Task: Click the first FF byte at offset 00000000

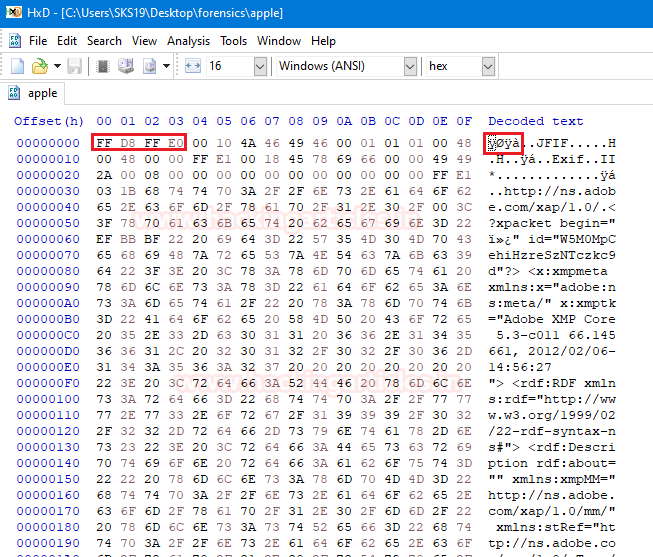Action: click(x=104, y=143)
